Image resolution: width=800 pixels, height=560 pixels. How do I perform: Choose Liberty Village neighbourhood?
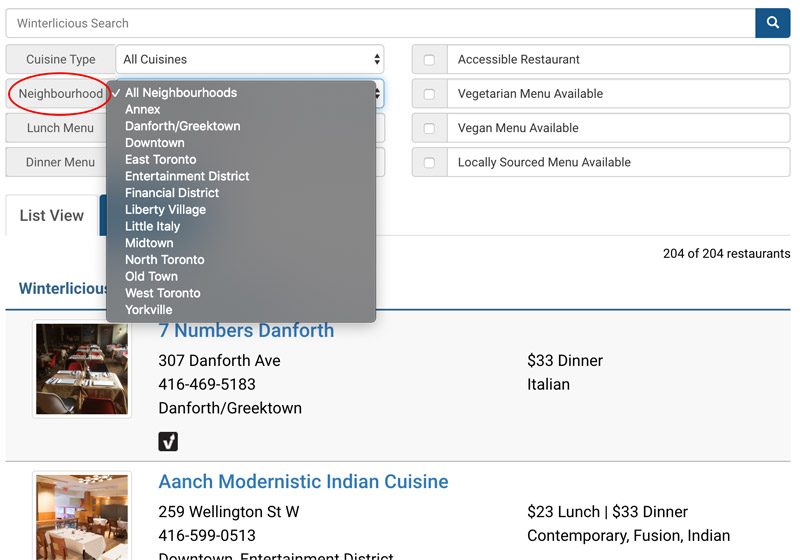pyautogui.click(x=241, y=210)
